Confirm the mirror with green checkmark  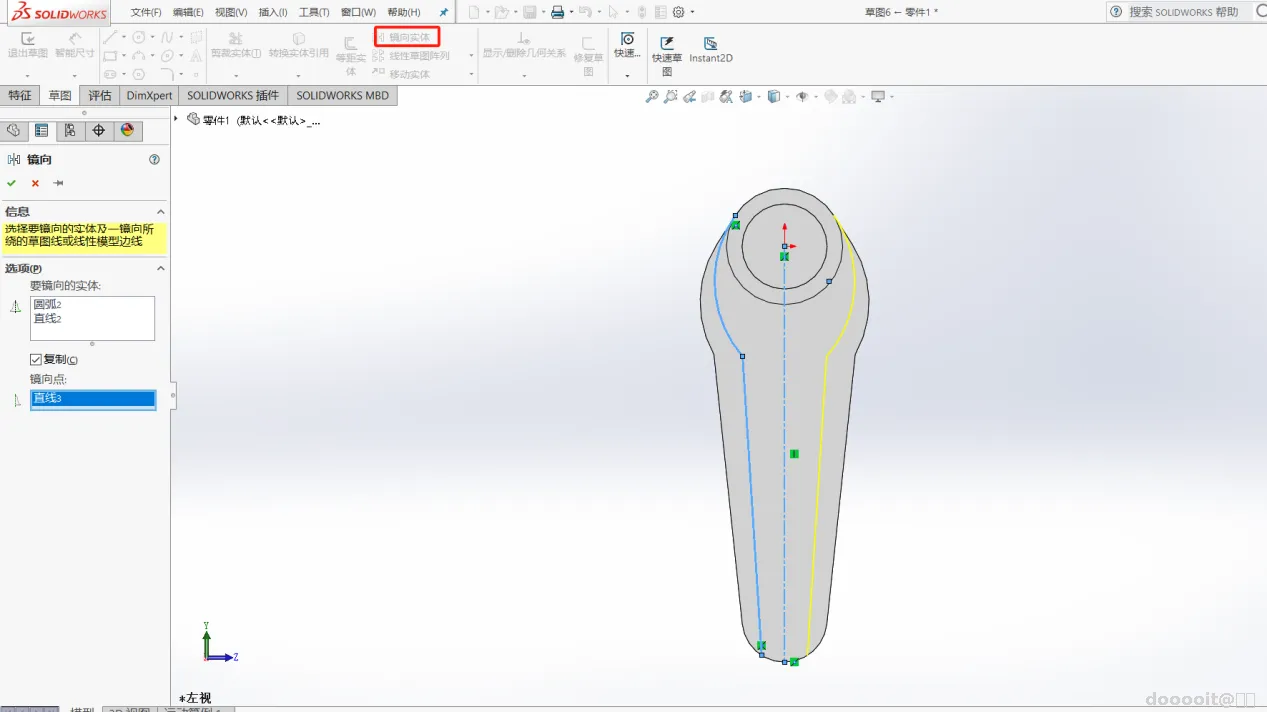(12, 183)
